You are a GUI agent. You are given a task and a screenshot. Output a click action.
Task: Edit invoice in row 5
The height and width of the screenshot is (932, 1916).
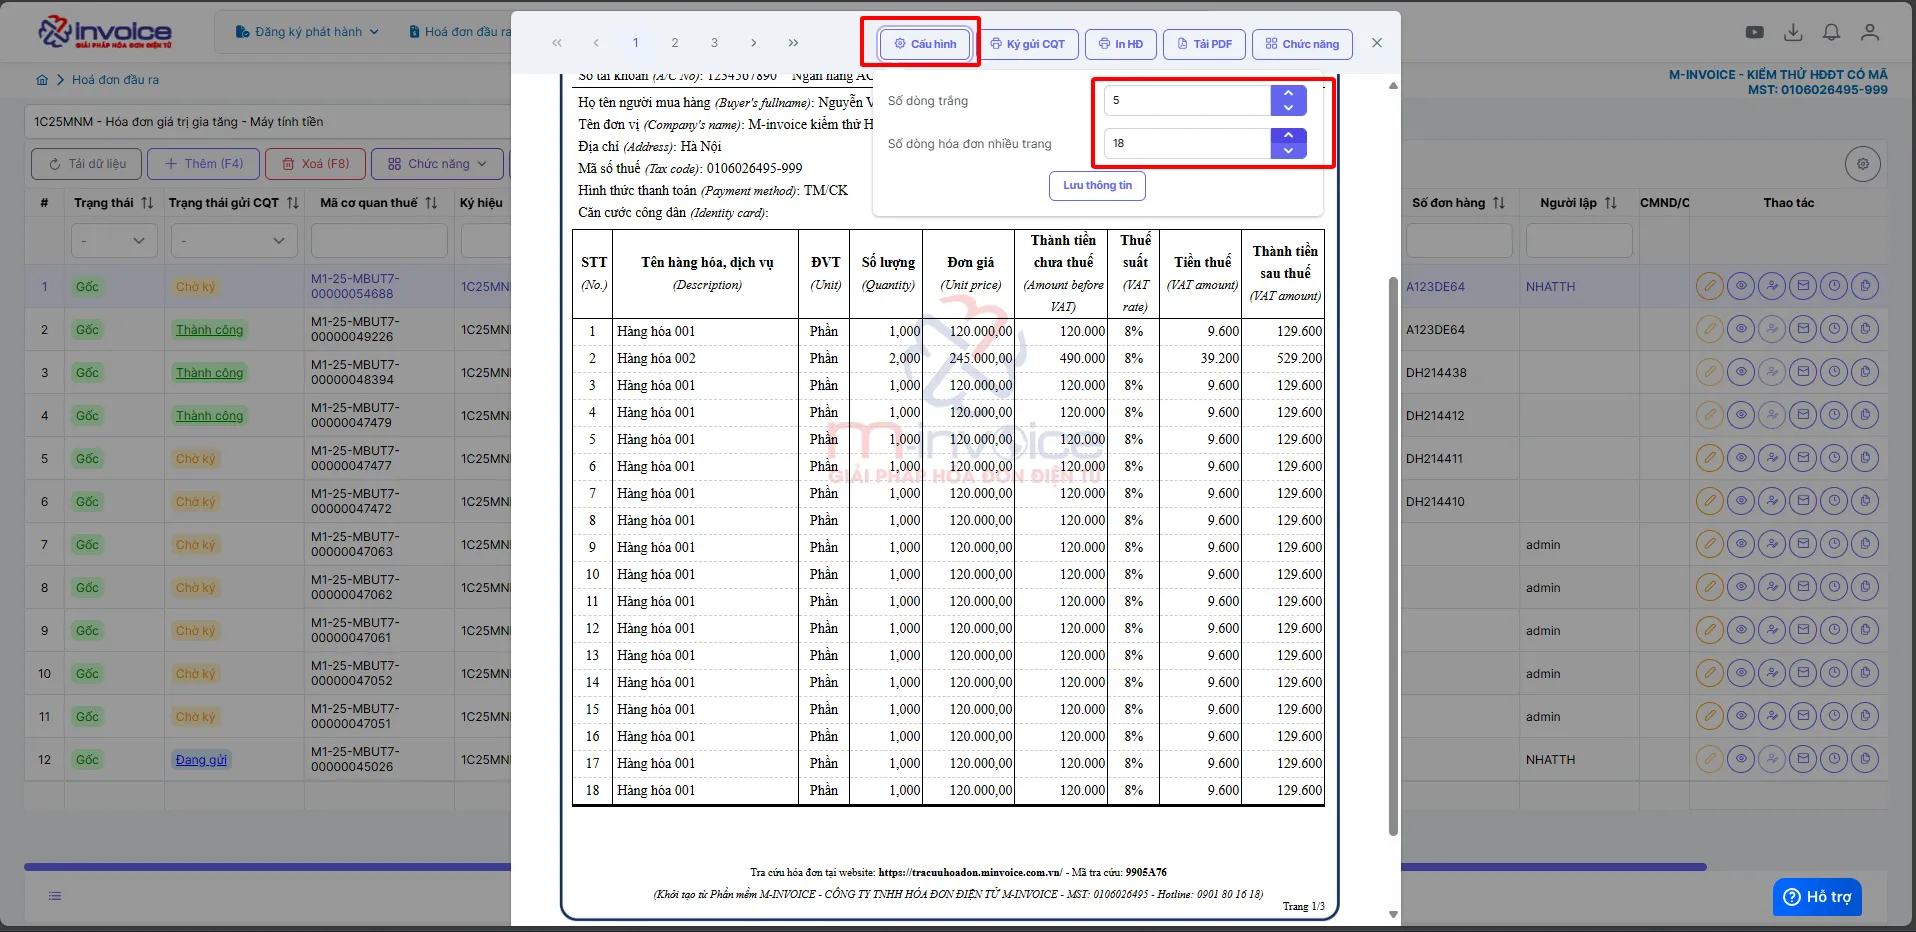[x=1710, y=458]
